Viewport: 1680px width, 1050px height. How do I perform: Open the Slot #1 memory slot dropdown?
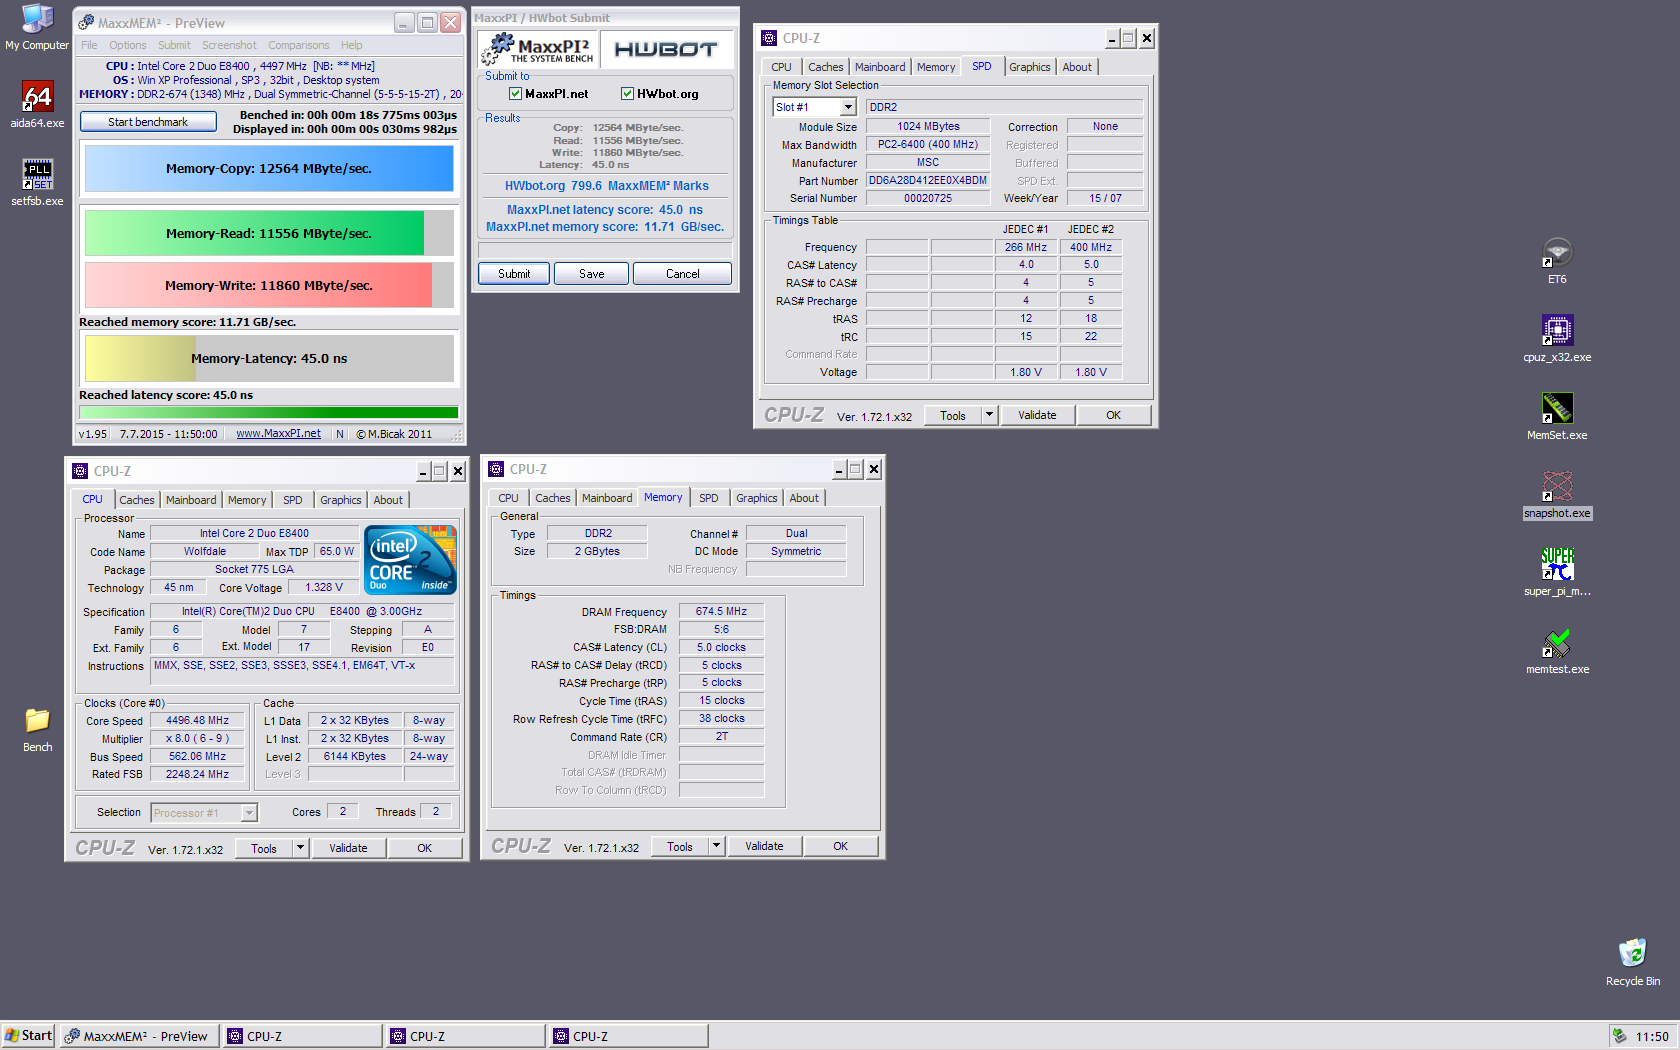pos(848,107)
